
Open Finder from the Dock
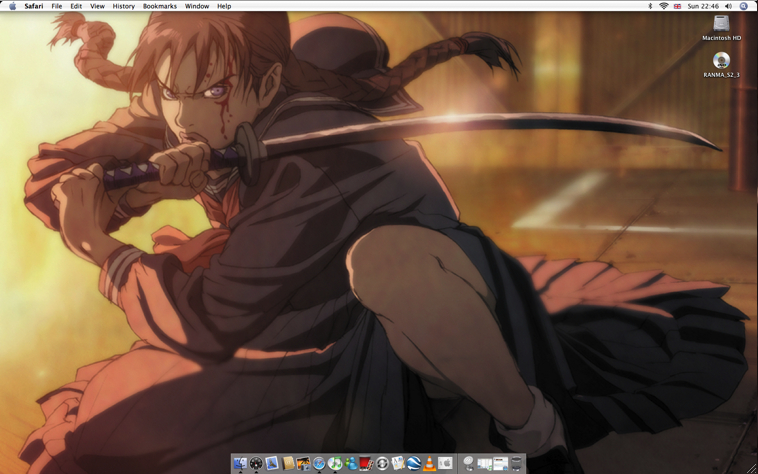point(240,464)
